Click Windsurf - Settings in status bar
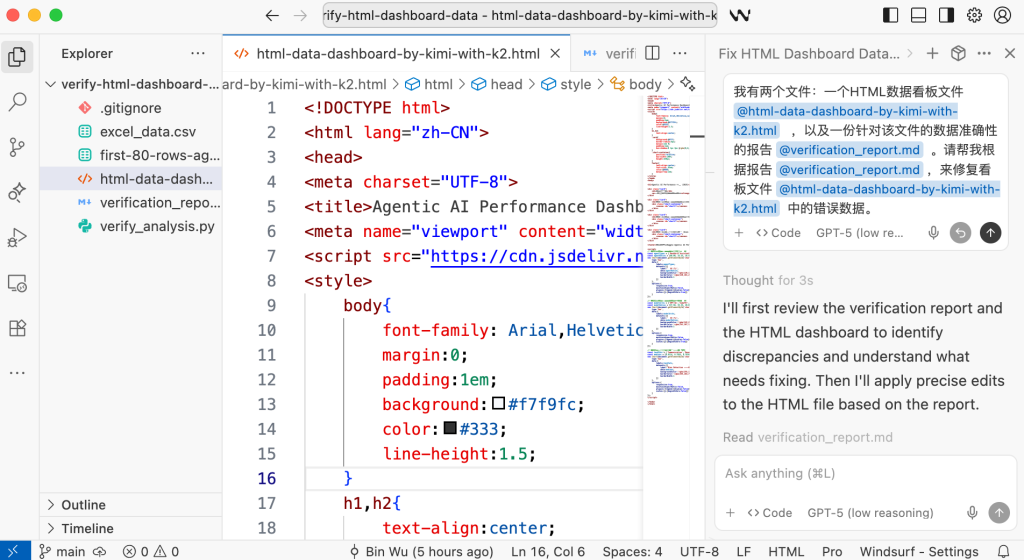Viewport: 1024px width, 560px height. [x=919, y=551]
